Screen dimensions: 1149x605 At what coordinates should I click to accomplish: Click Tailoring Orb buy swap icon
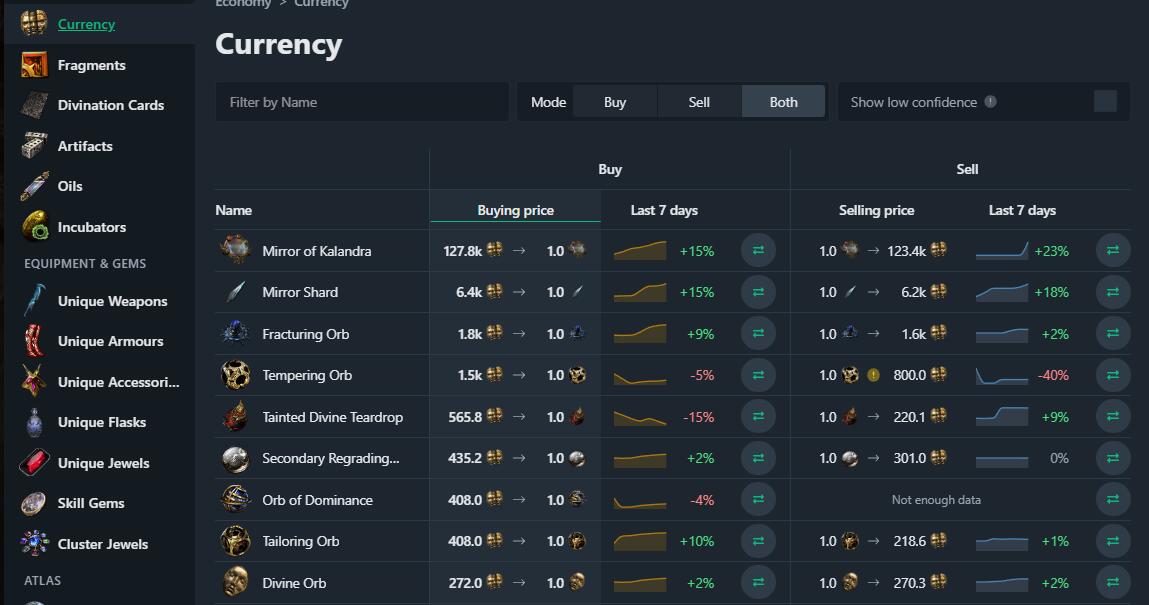pos(758,541)
